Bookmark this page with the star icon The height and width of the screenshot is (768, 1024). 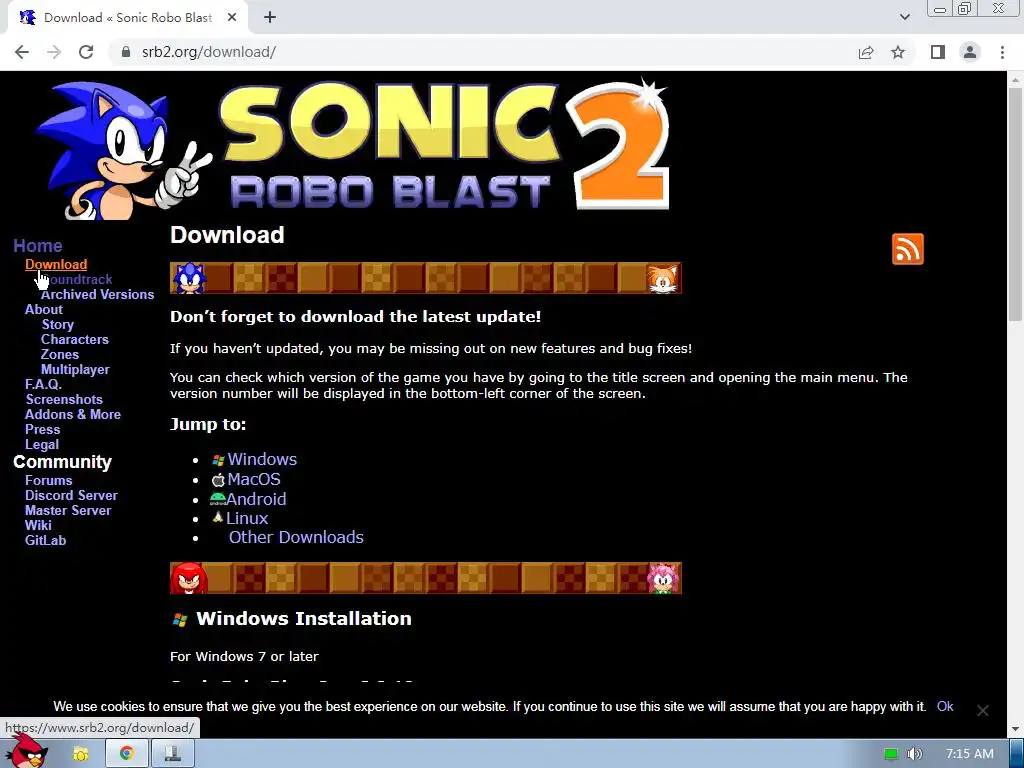[x=898, y=52]
